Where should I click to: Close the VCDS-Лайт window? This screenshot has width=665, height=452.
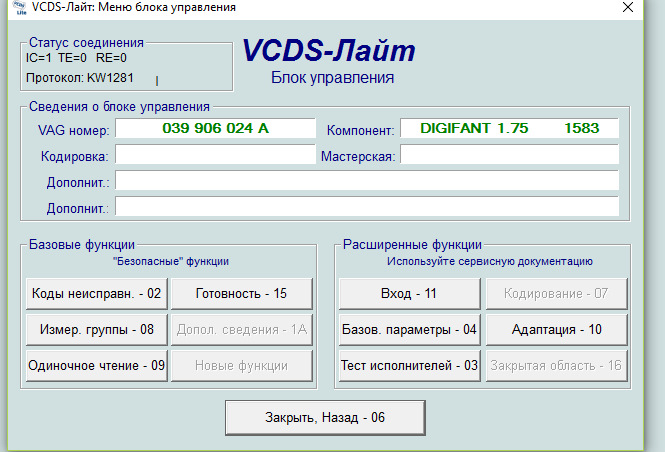pos(628,7)
